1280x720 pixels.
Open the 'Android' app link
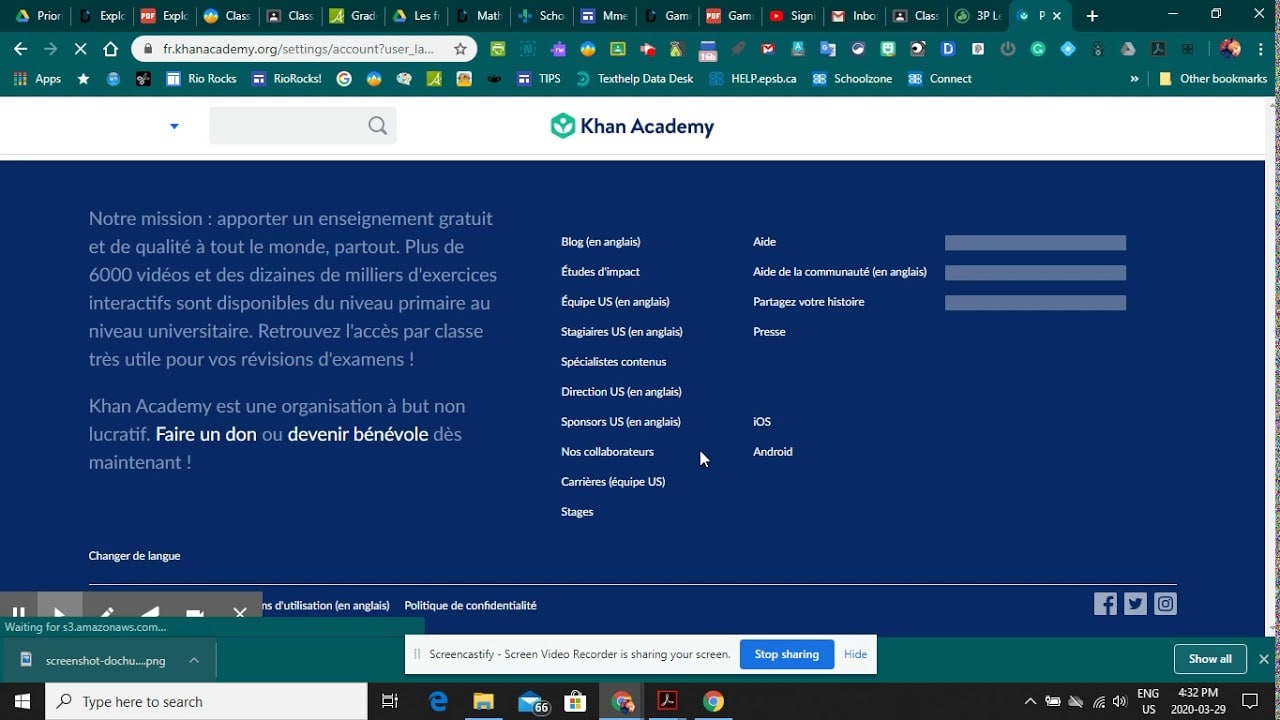point(773,452)
